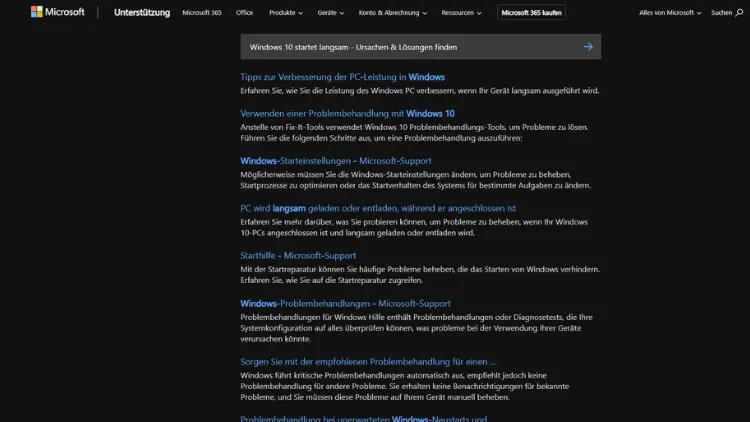Screen dimensions: 750x422
Task: Expand the Produkte dropdown
Action: click(x=286, y=12)
